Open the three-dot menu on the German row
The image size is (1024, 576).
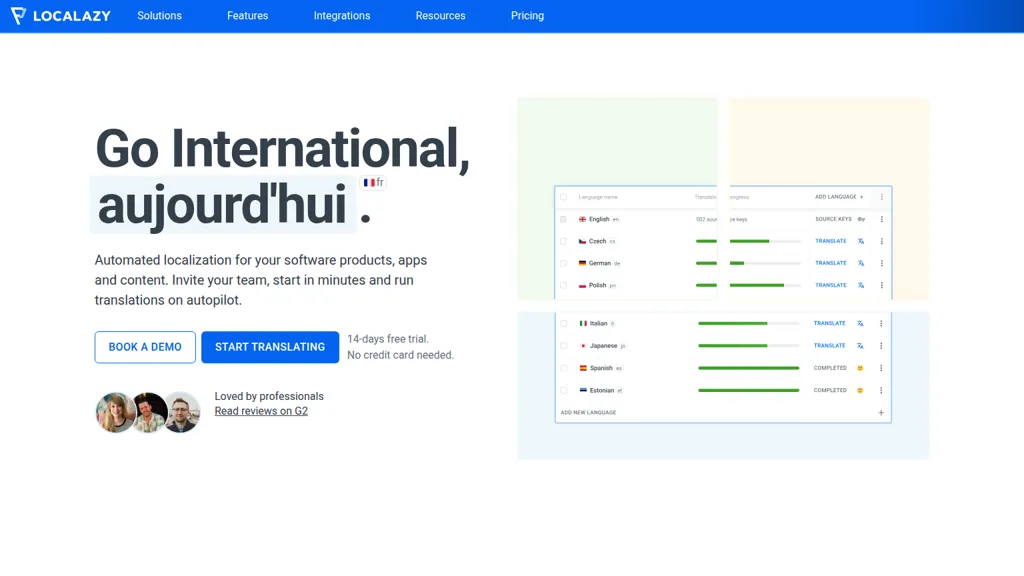point(882,263)
